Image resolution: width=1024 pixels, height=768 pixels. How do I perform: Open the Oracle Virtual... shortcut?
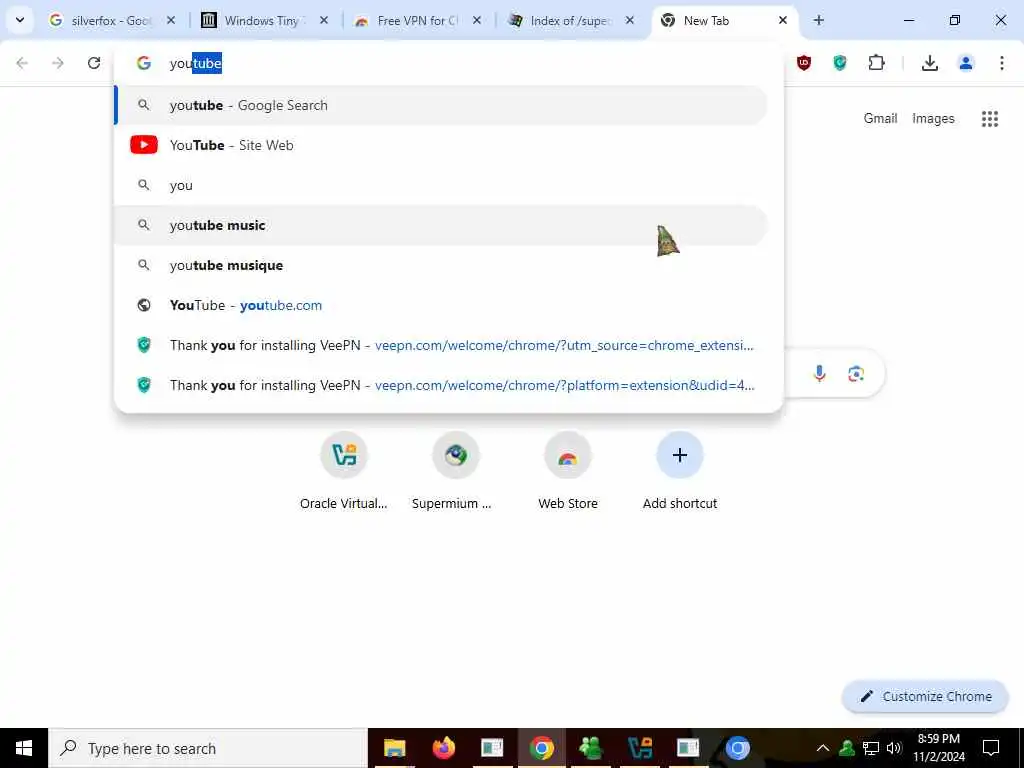click(x=344, y=472)
